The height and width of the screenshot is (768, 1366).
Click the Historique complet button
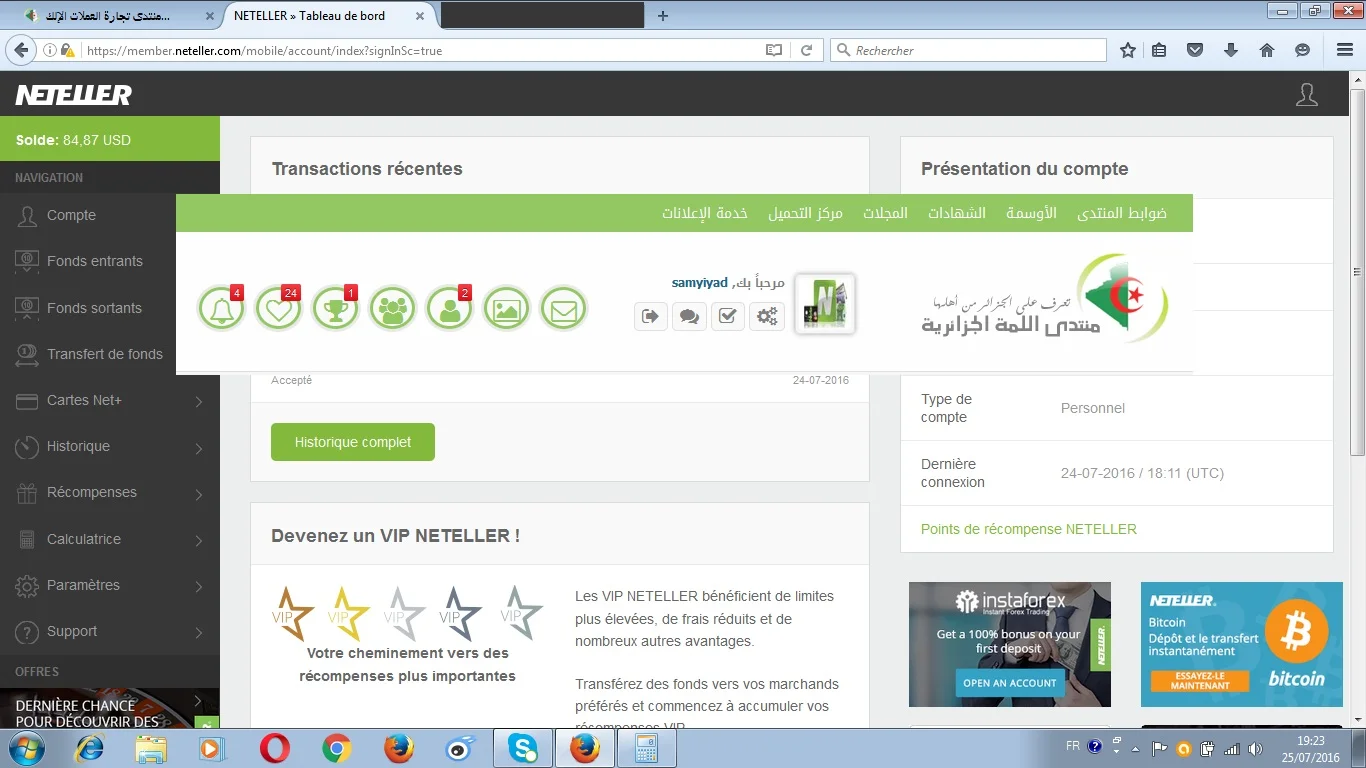tap(352, 442)
